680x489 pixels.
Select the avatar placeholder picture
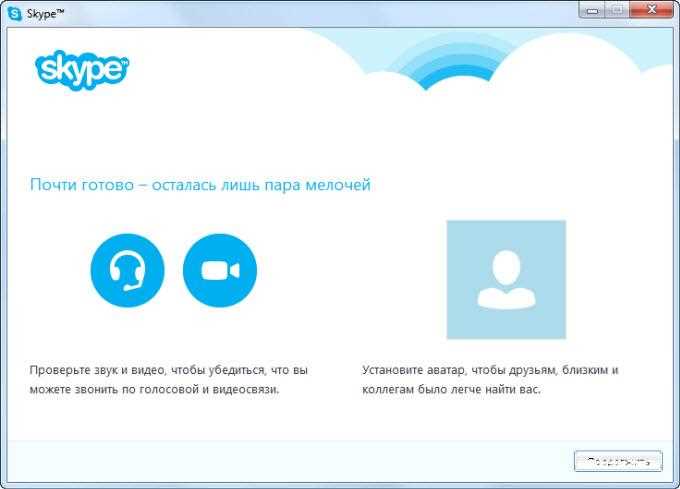[x=506, y=280]
